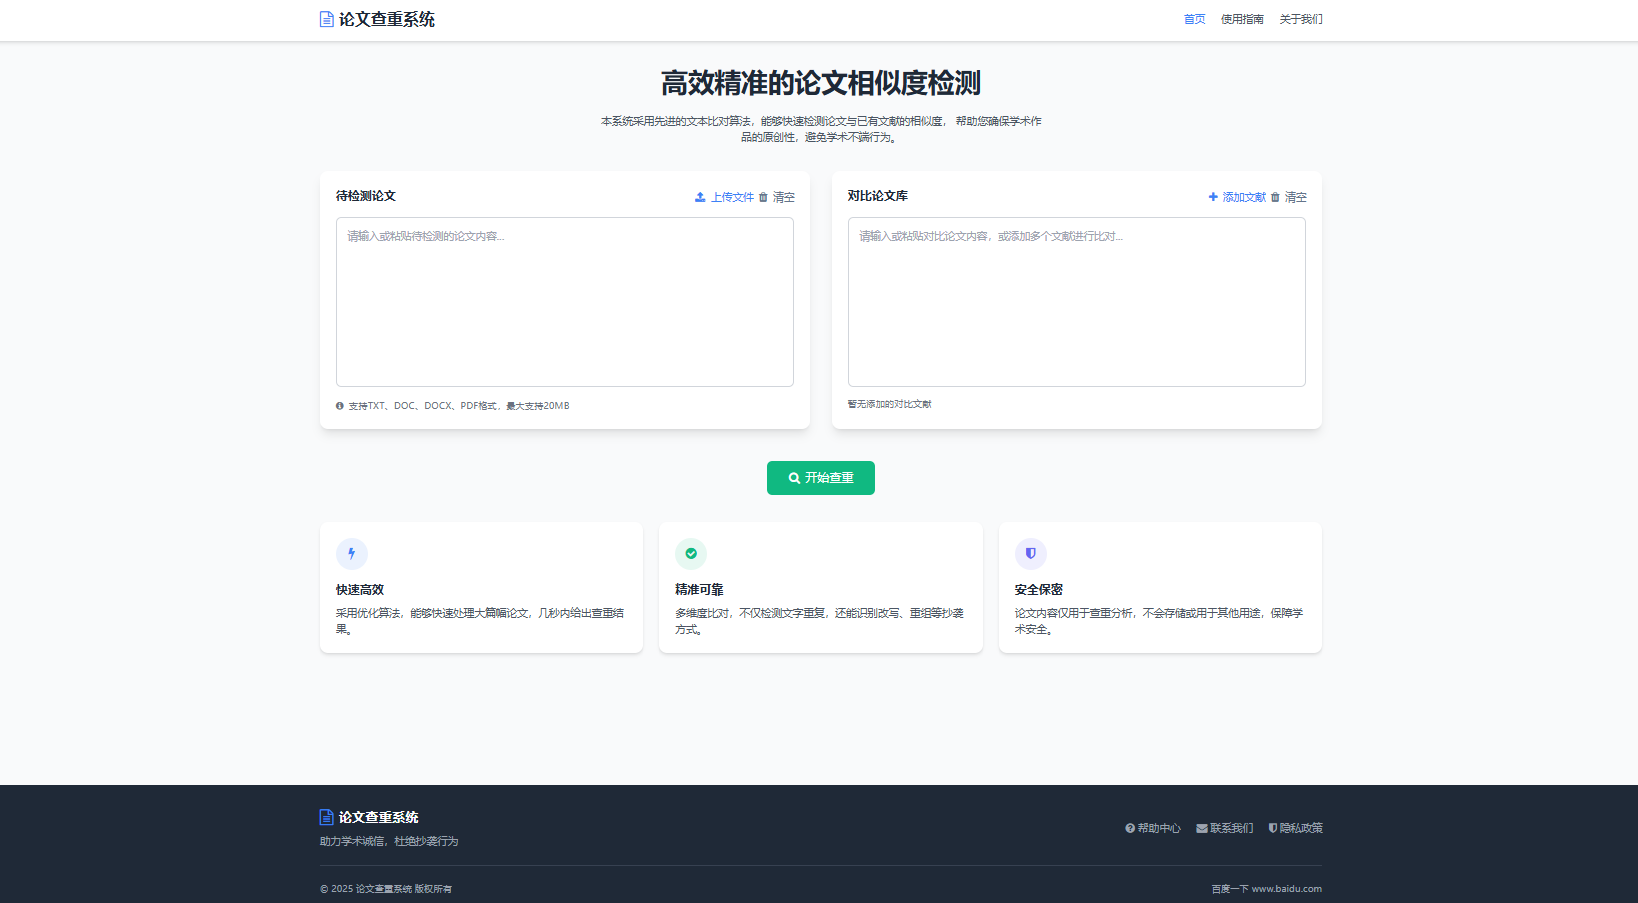Click the footer document logo icon

[x=326, y=817]
